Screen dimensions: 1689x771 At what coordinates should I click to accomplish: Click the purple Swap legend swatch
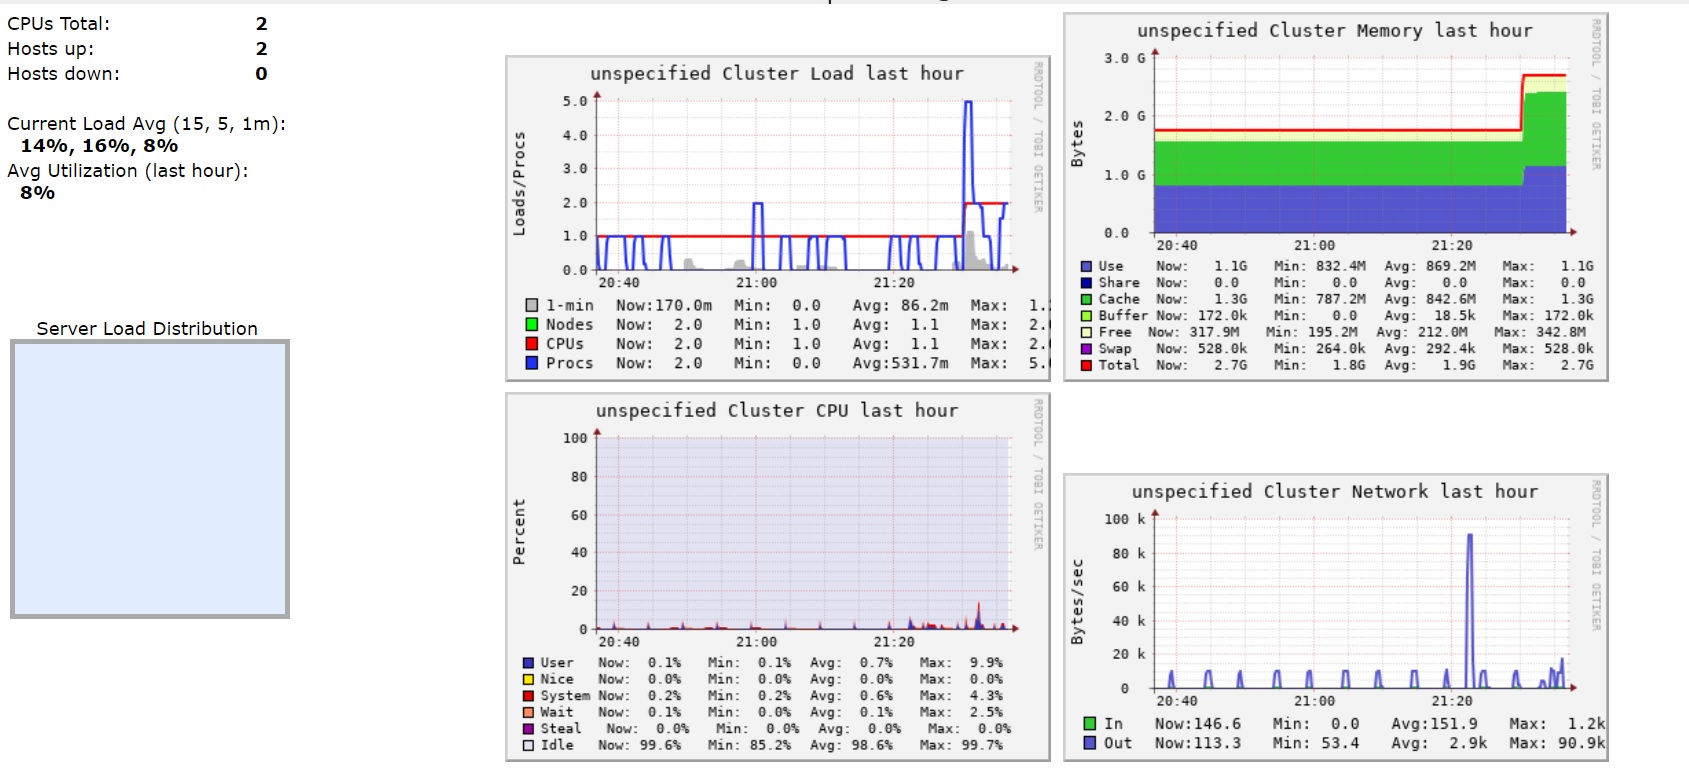(1086, 349)
